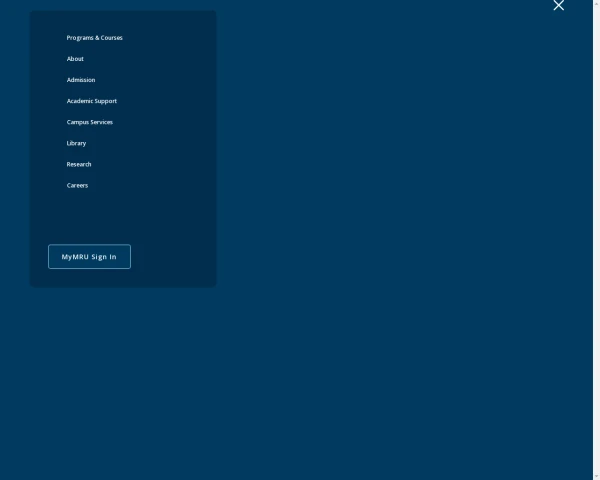View programs and courses offered
This screenshot has height=480, width=600.
pyautogui.click(x=94, y=38)
